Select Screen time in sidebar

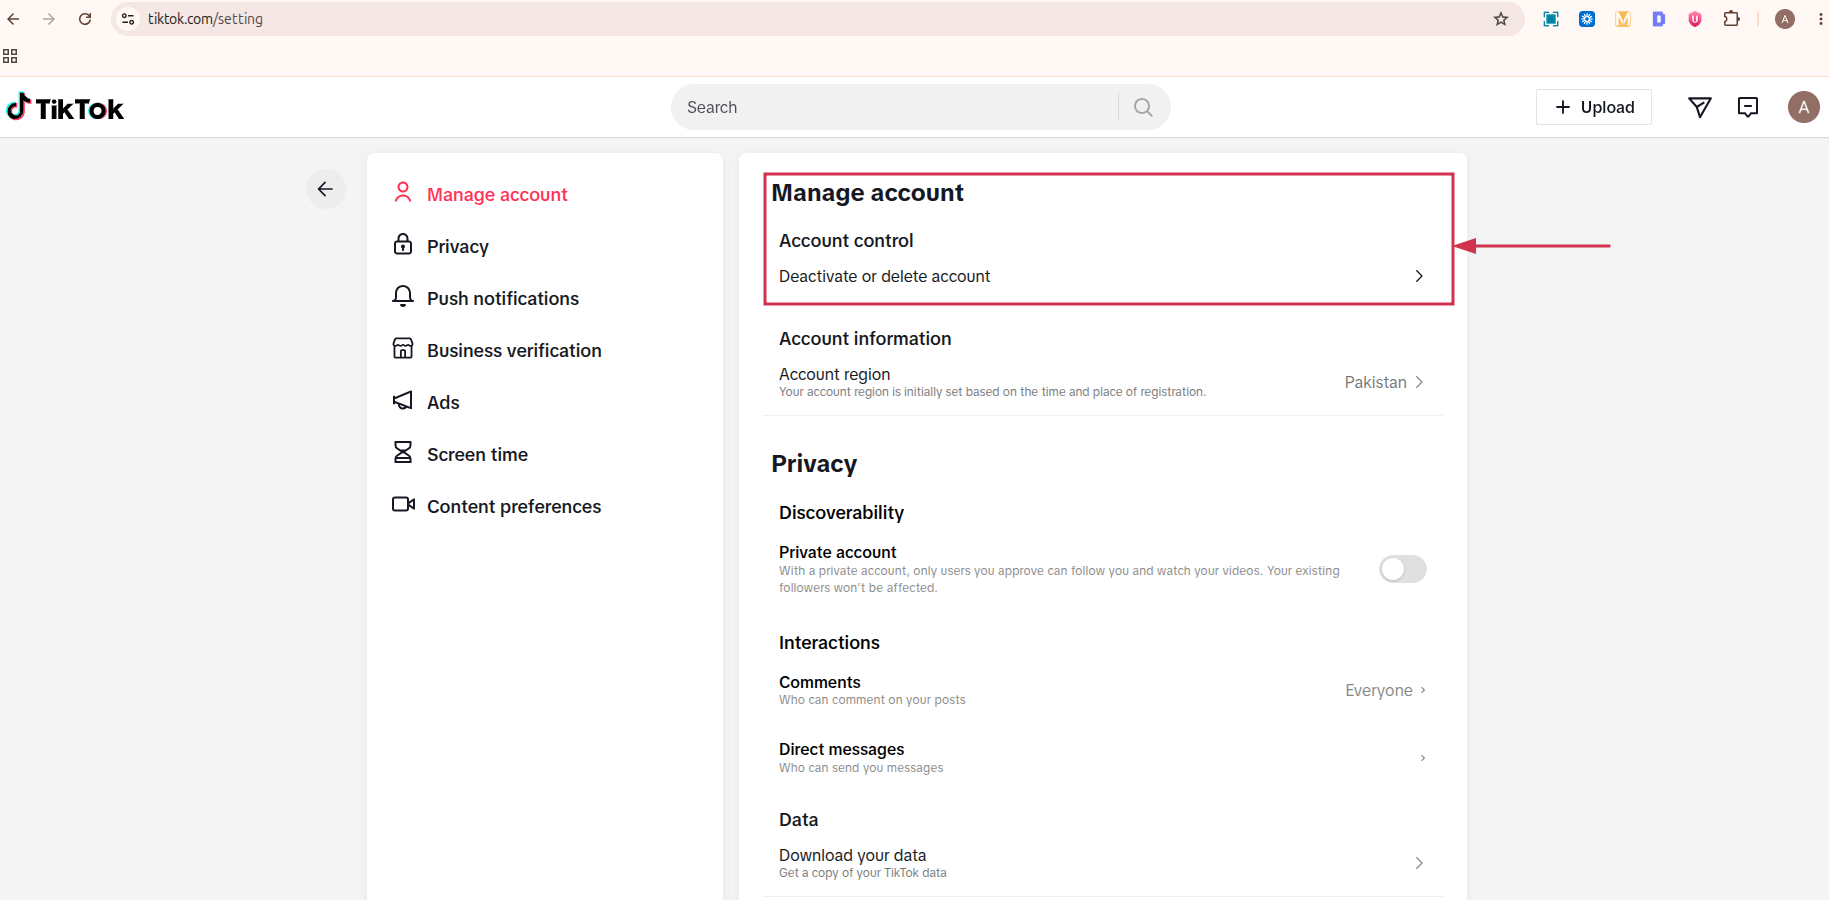(x=477, y=454)
